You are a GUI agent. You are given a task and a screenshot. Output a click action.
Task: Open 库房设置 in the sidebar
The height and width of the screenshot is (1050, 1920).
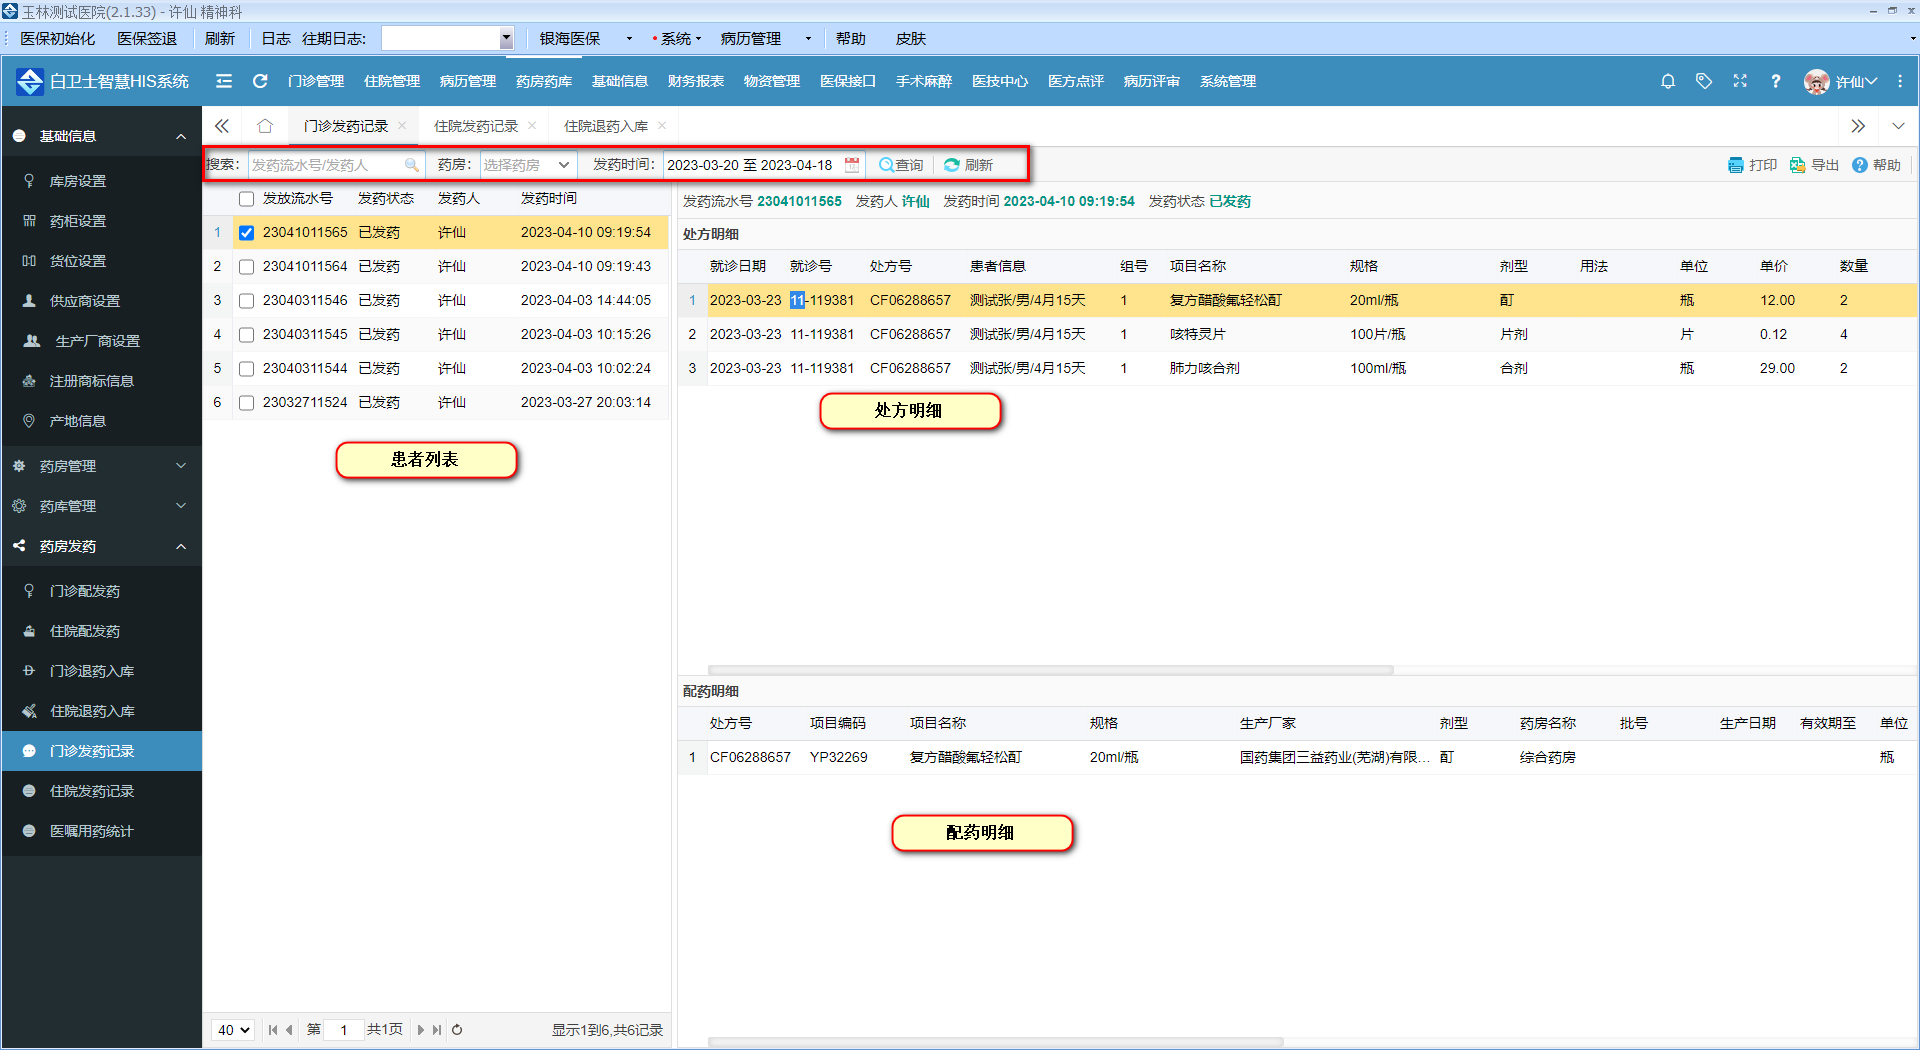click(102, 181)
